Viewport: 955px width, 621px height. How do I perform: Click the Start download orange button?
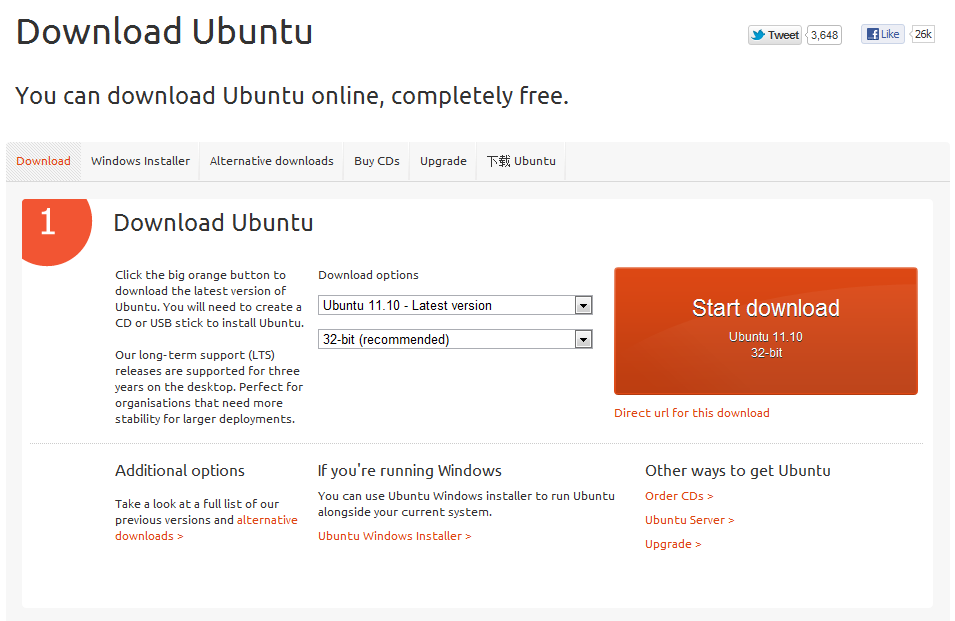coord(766,331)
